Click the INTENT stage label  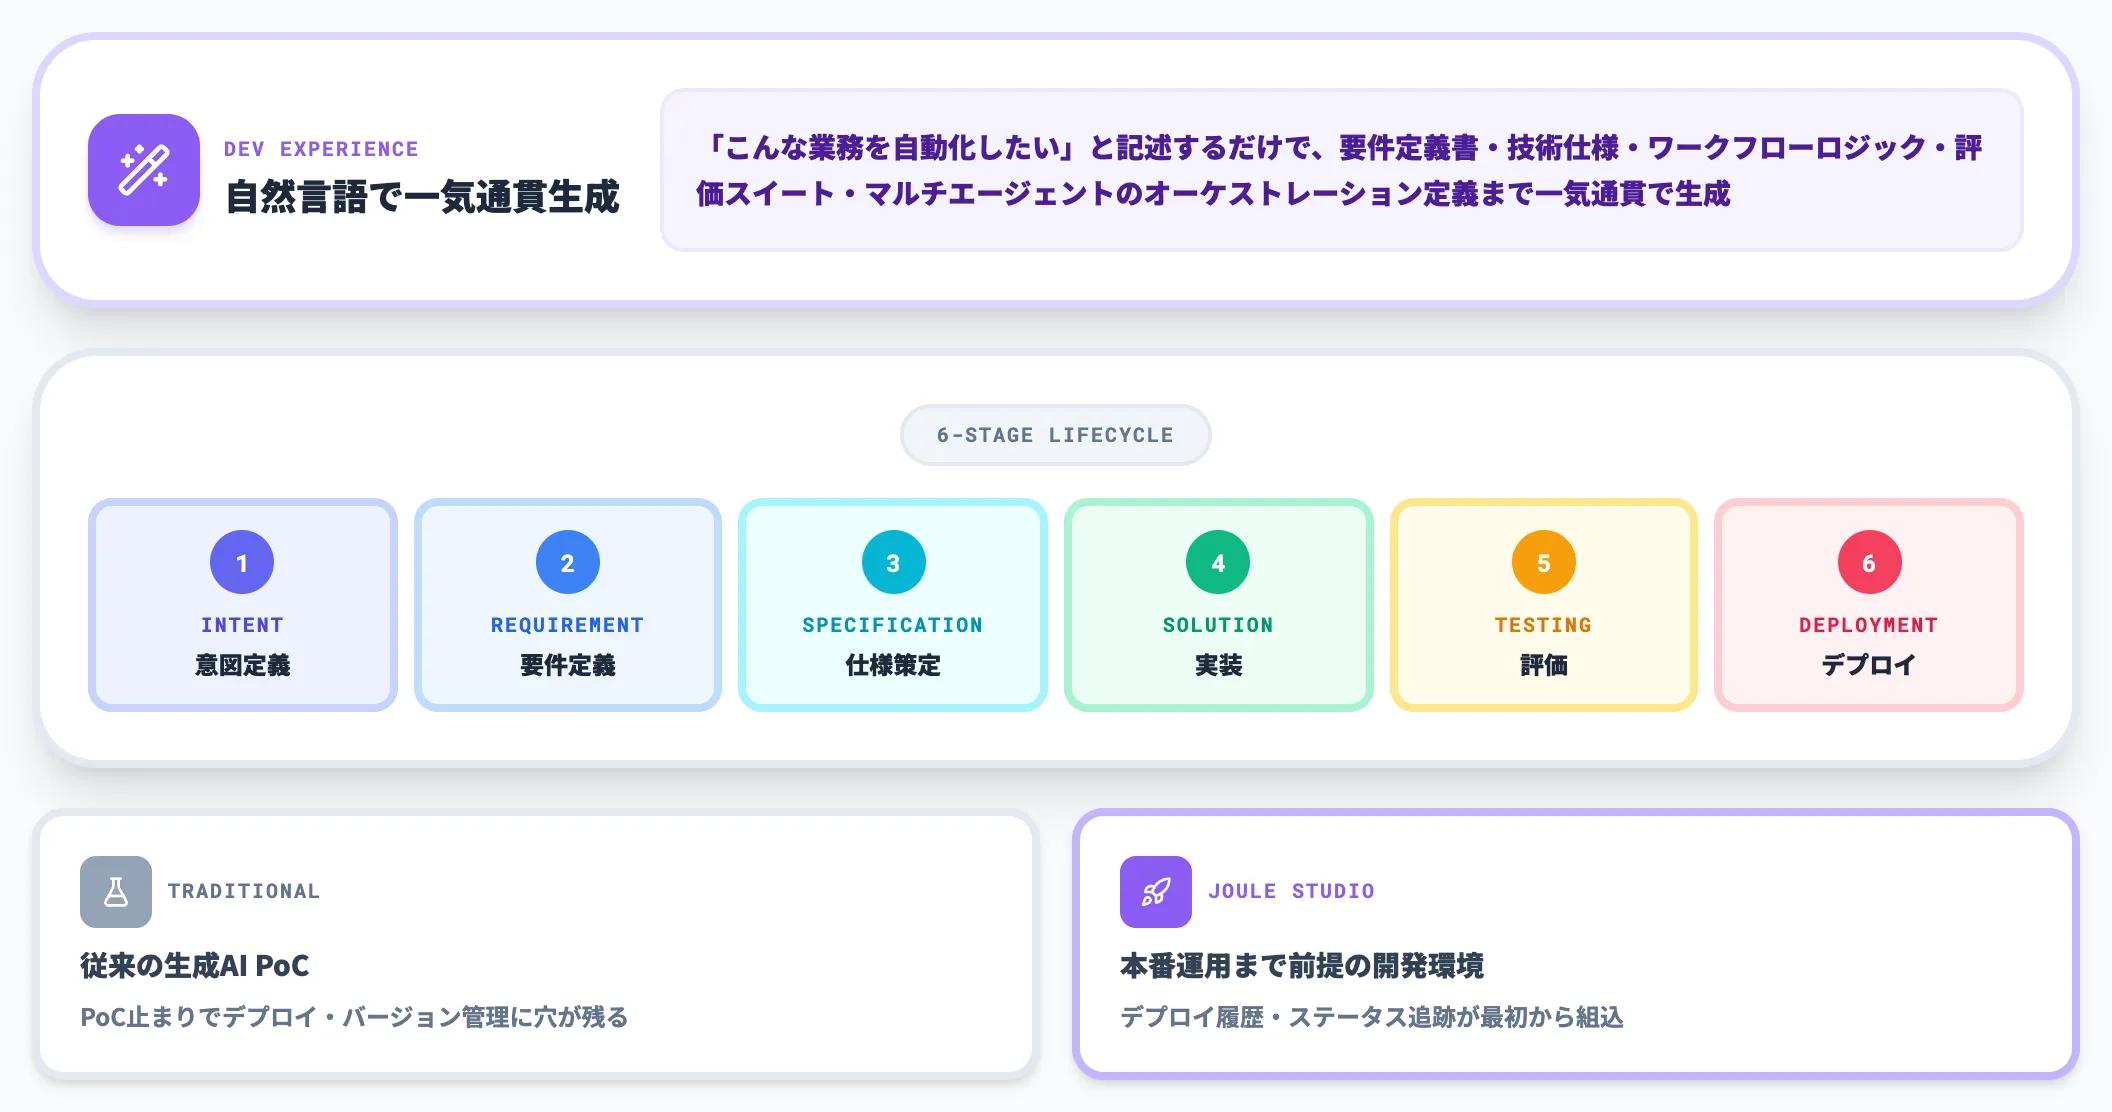[x=242, y=625]
